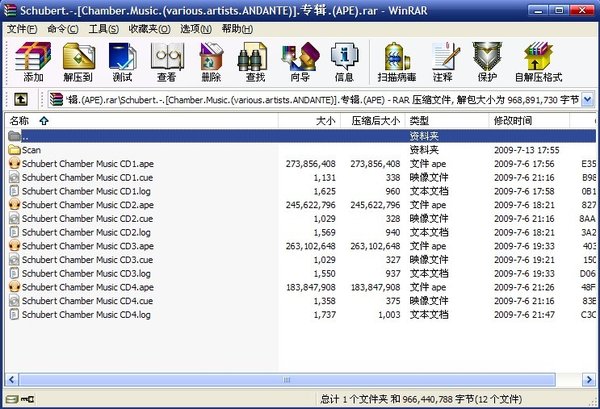
Task: Select Schubert Chamber Music CD4.ape
Action: (88, 287)
